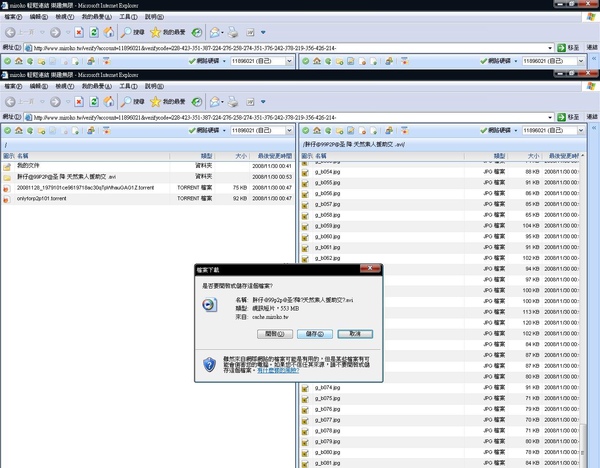Click delete file icon in front window's right pane toolbar

click(362, 131)
